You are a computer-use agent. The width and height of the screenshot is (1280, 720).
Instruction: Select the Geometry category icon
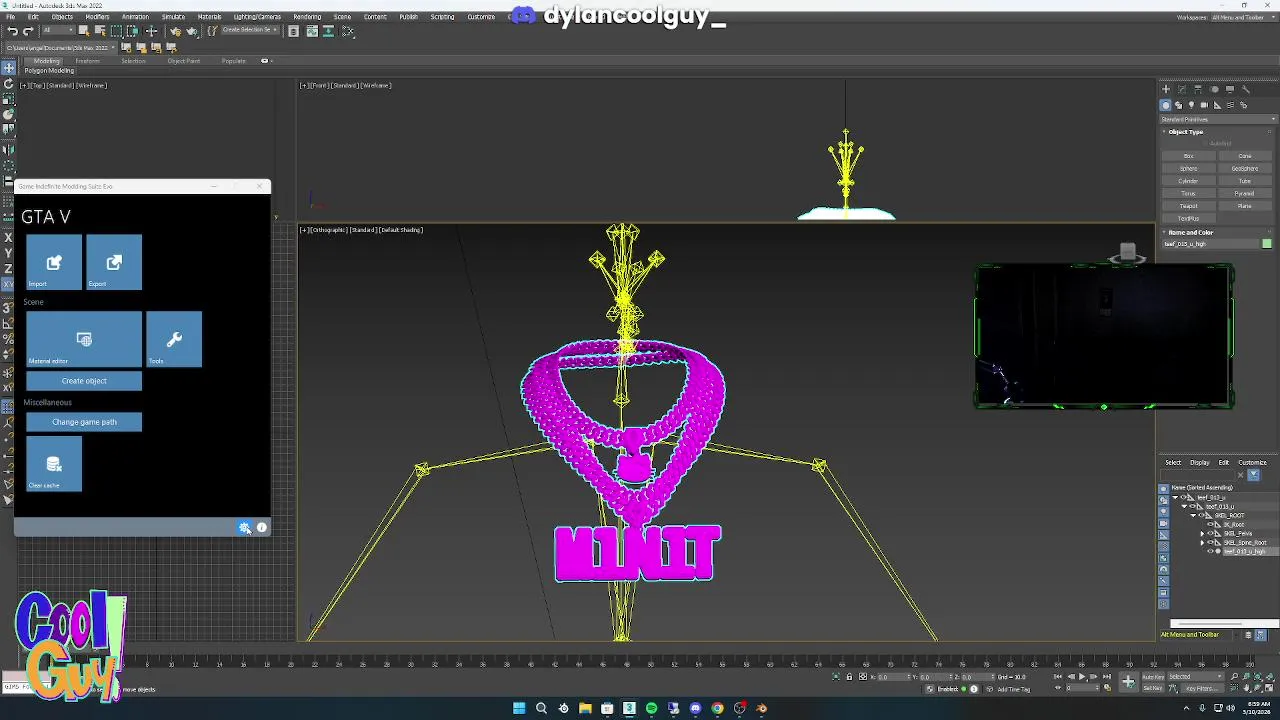click(1166, 105)
